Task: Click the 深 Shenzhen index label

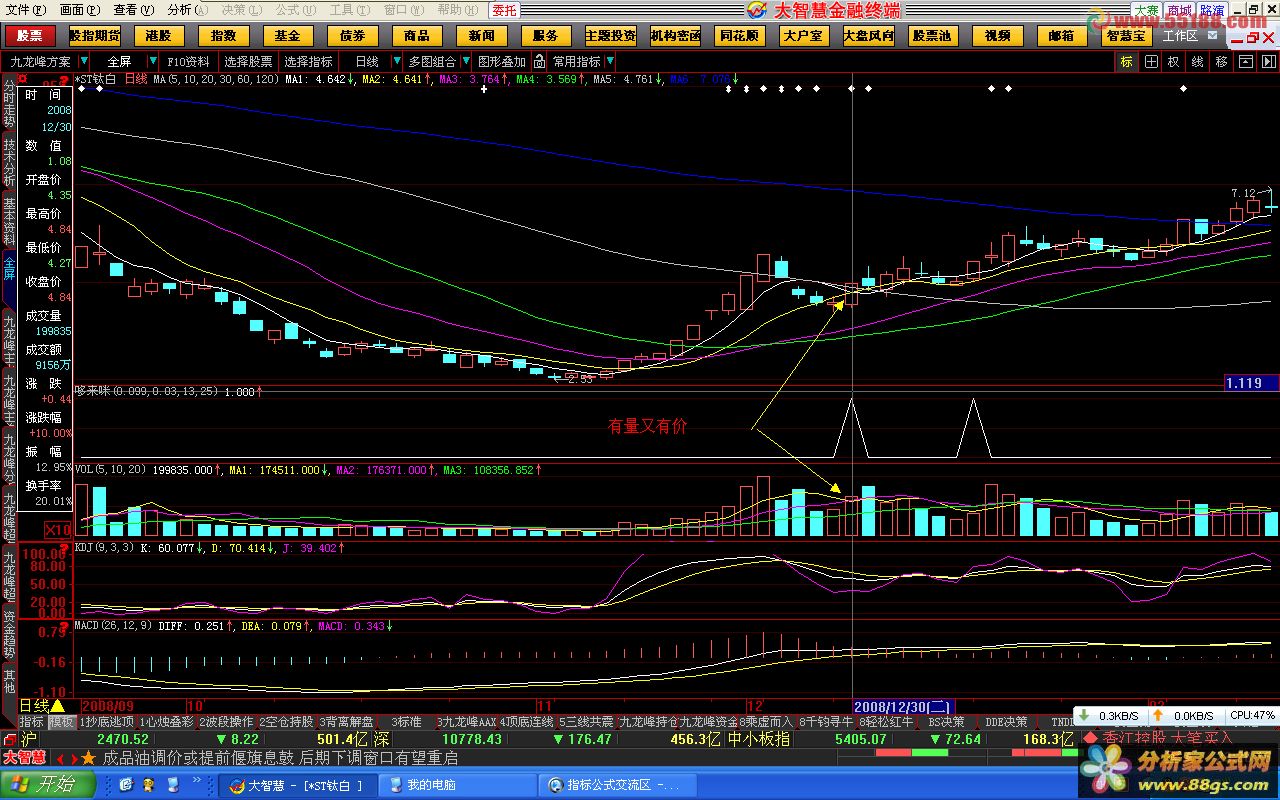Action: tap(381, 739)
